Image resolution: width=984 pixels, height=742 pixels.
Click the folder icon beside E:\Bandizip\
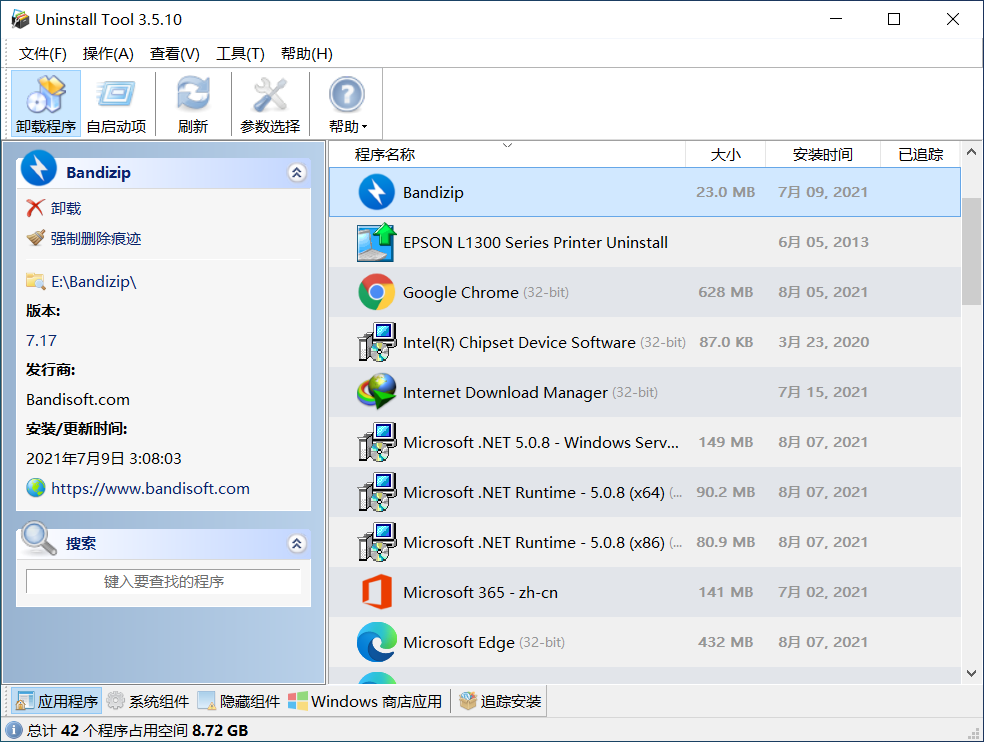point(36,281)
